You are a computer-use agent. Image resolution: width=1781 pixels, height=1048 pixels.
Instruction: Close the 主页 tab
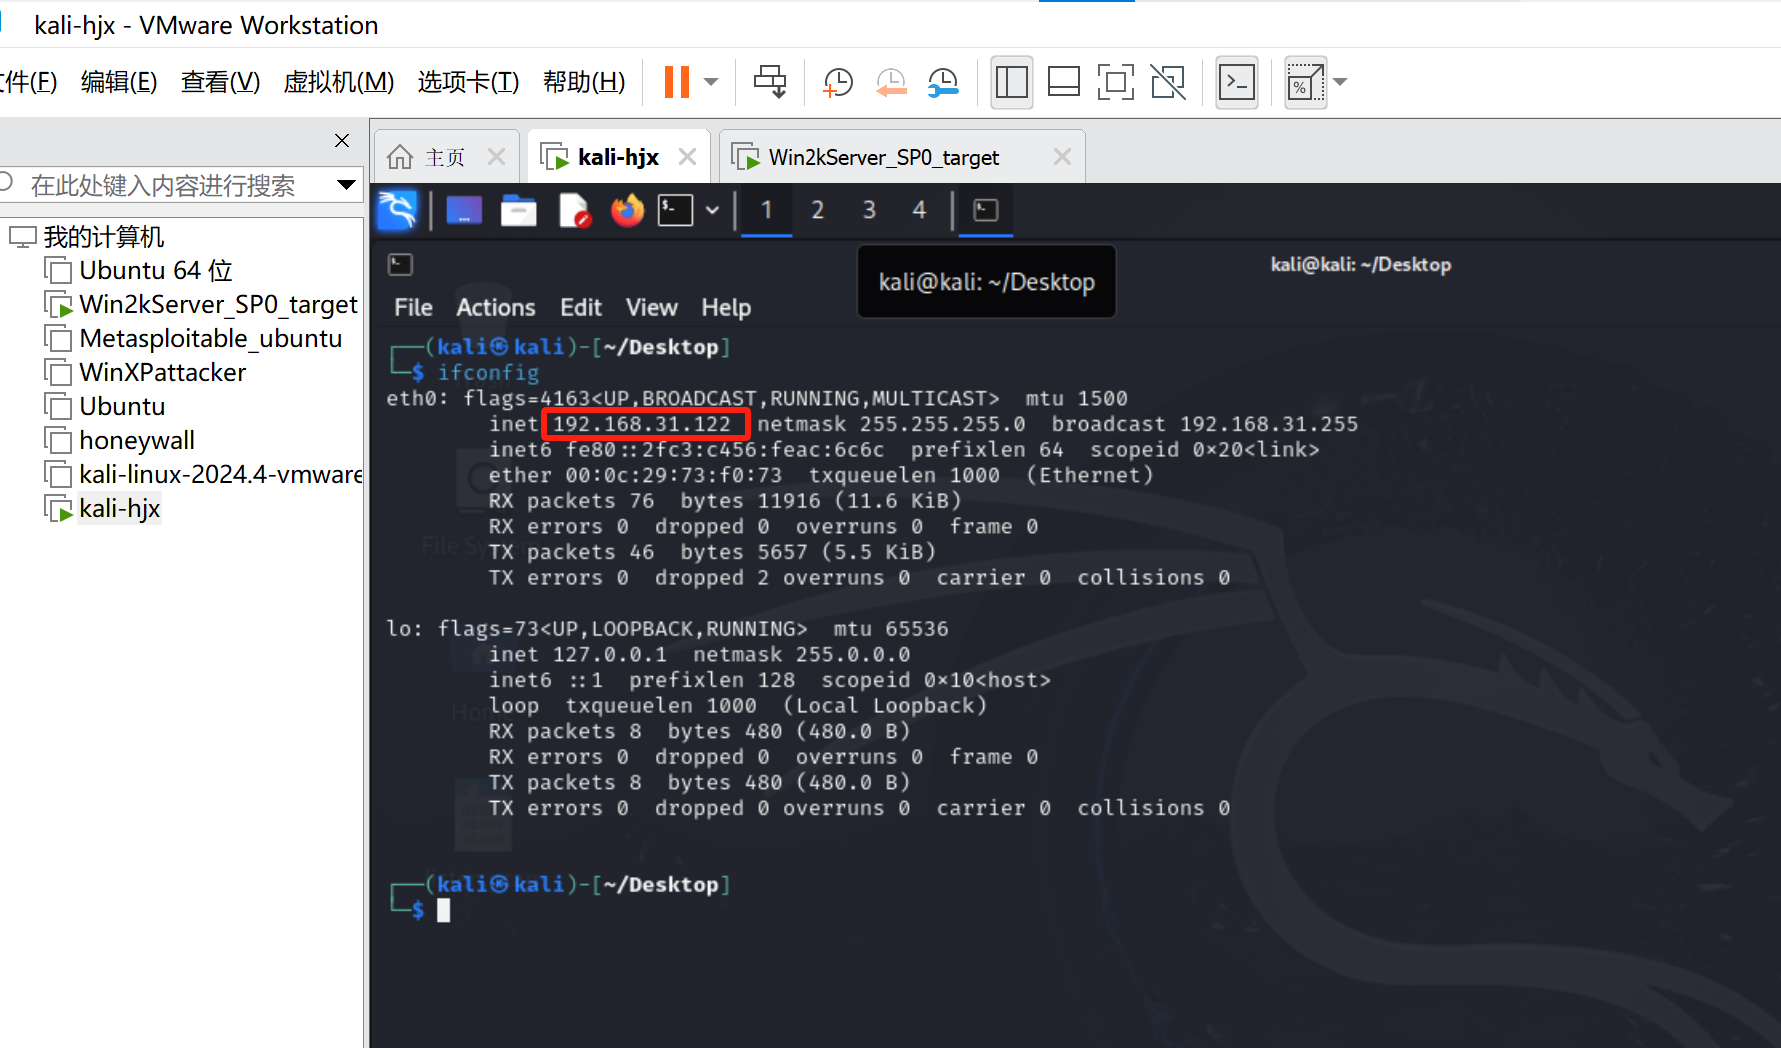(x=496, y=157)
